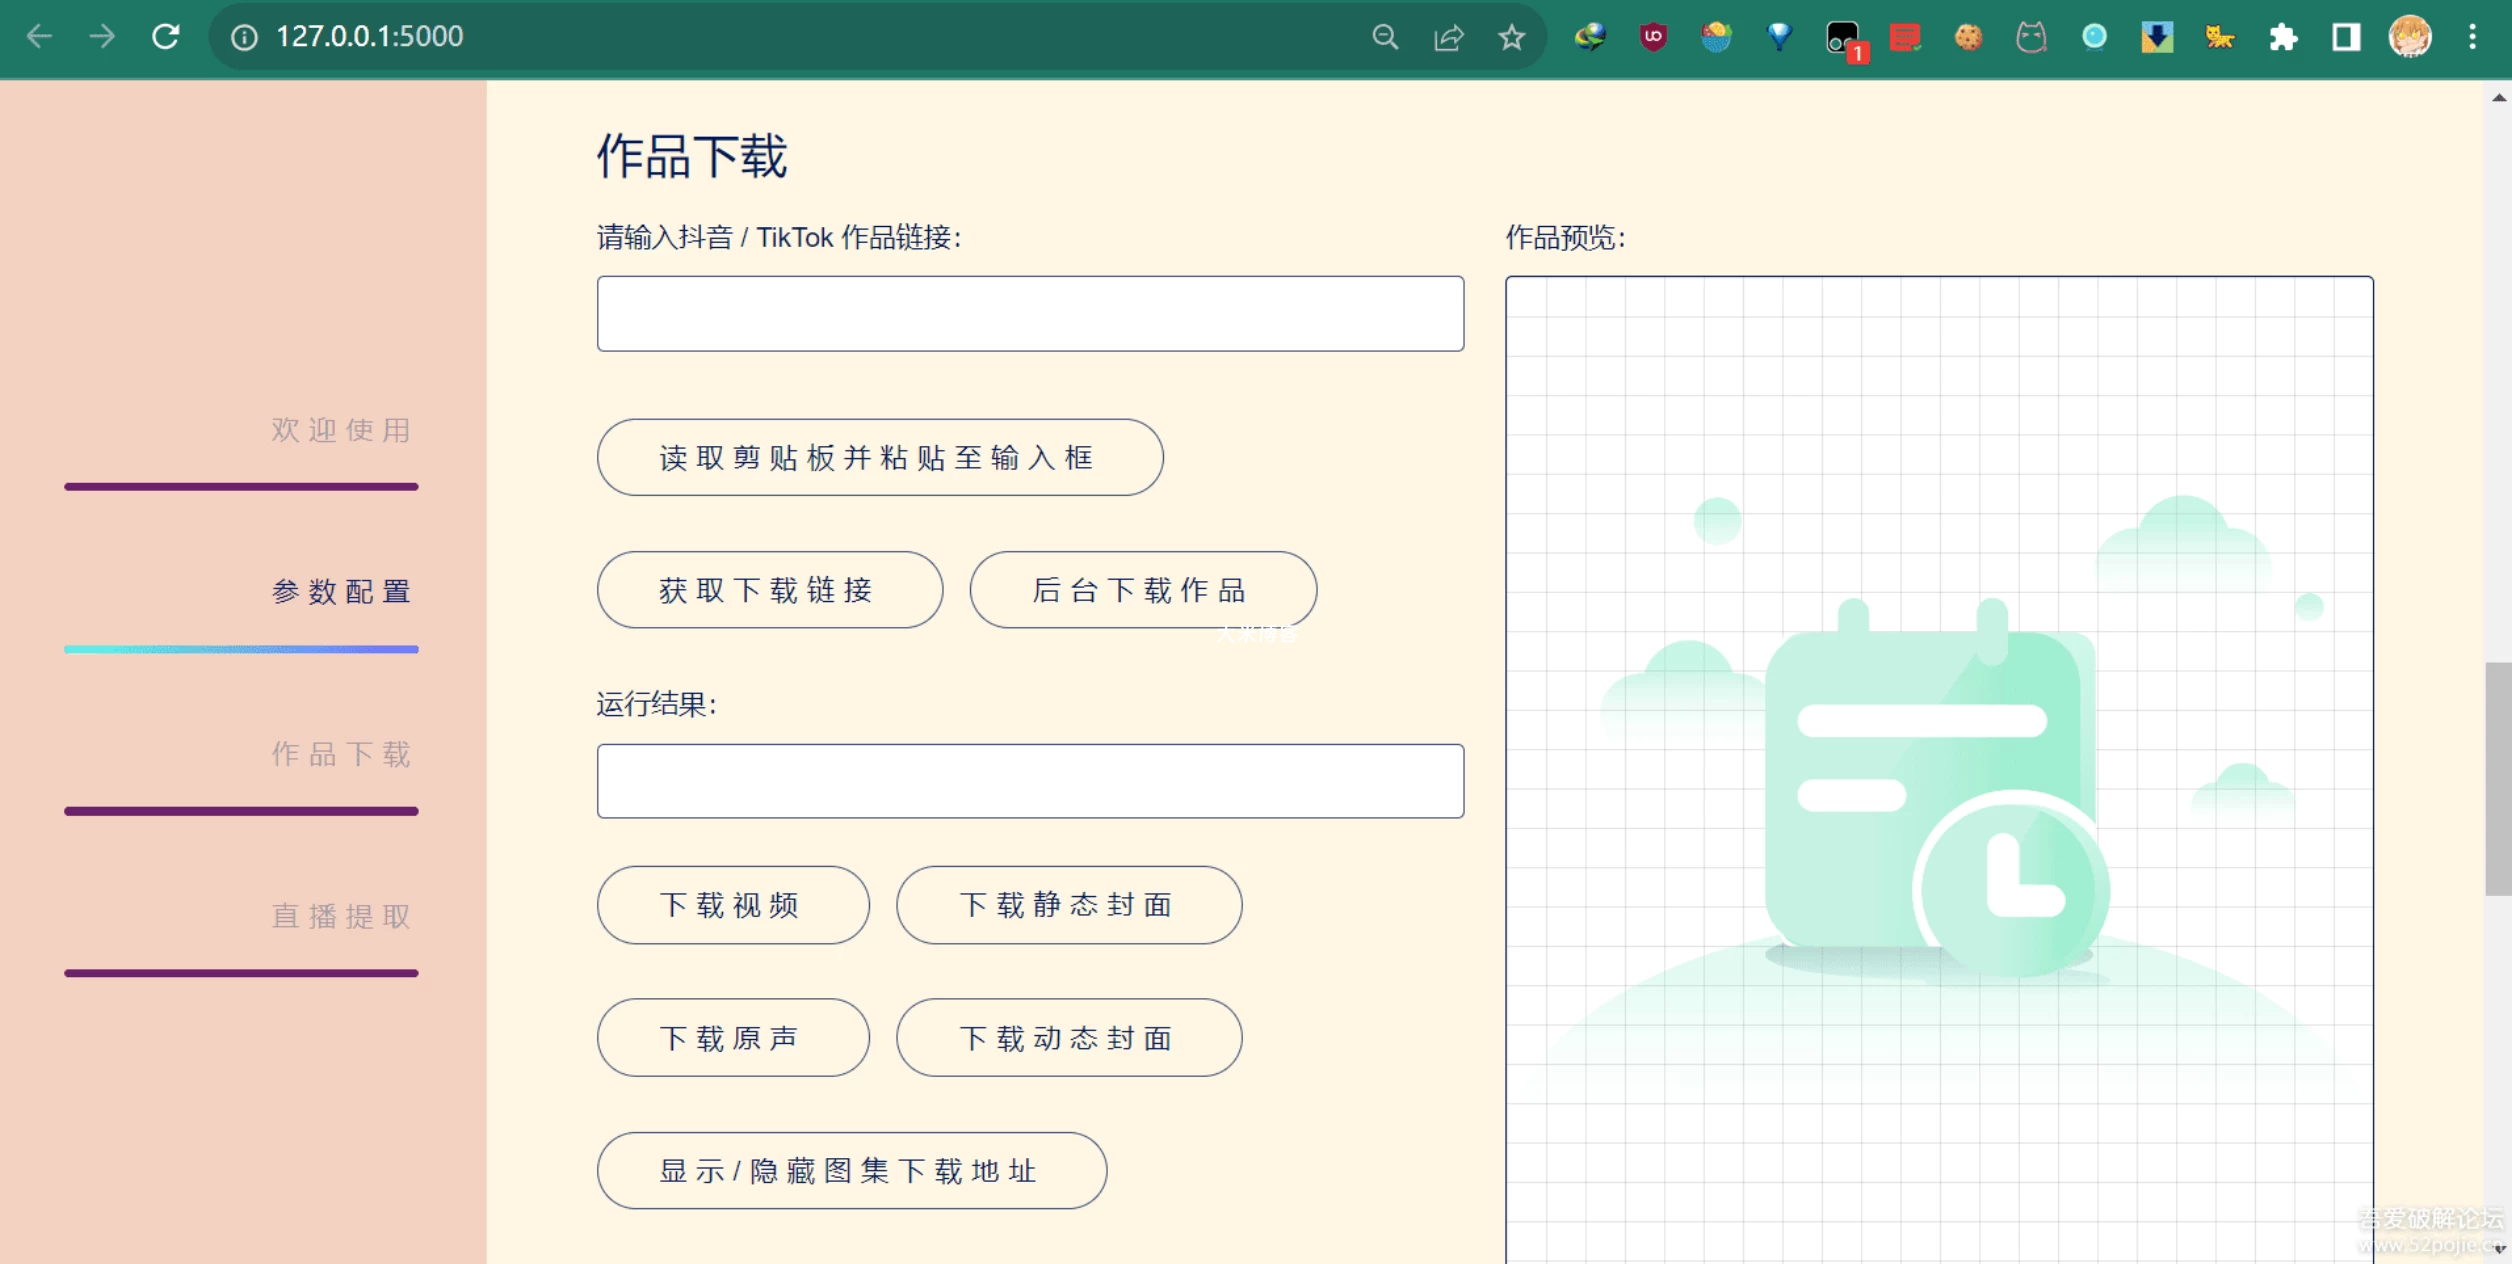
Task: Click the zoom magnifier icon in address bar
Action: pyautogui.click(x=1385, y=38)
